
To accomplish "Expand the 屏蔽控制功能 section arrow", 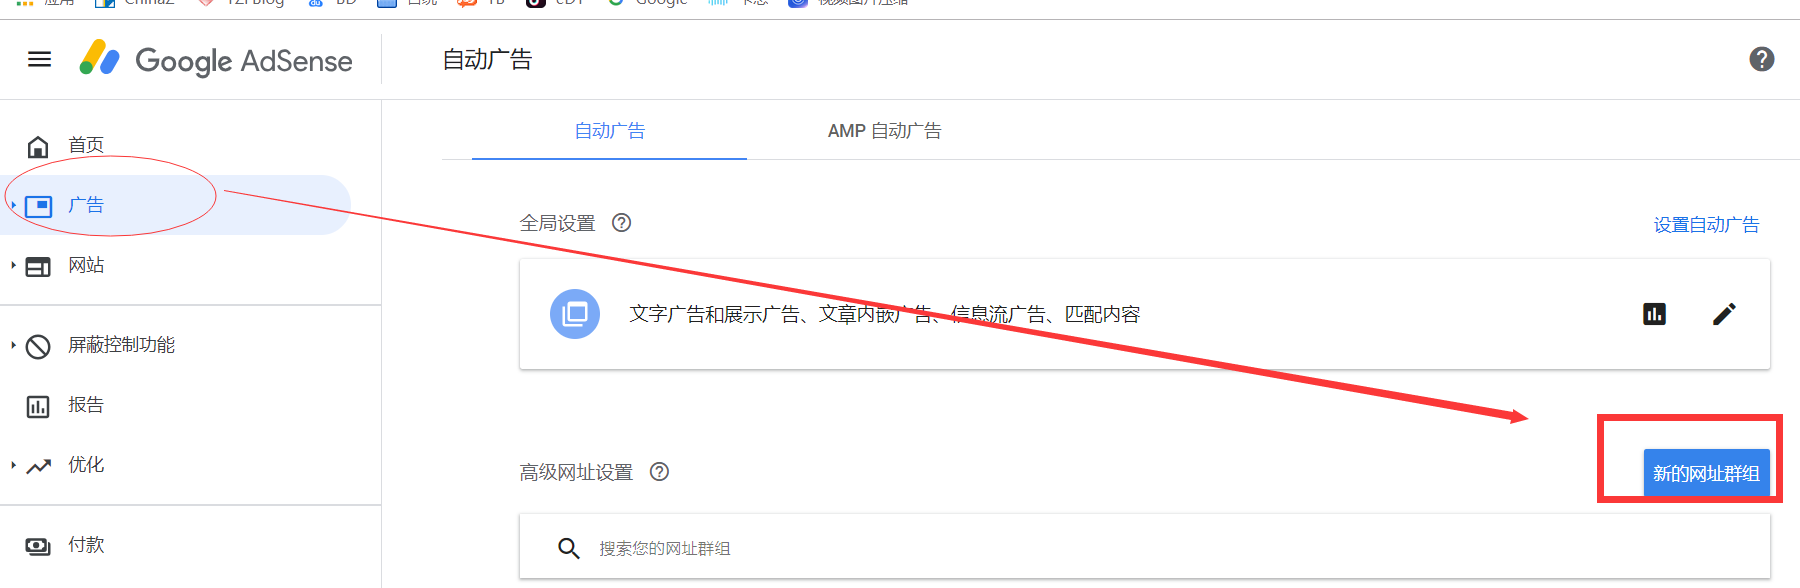I will click(x=13, y=345).
